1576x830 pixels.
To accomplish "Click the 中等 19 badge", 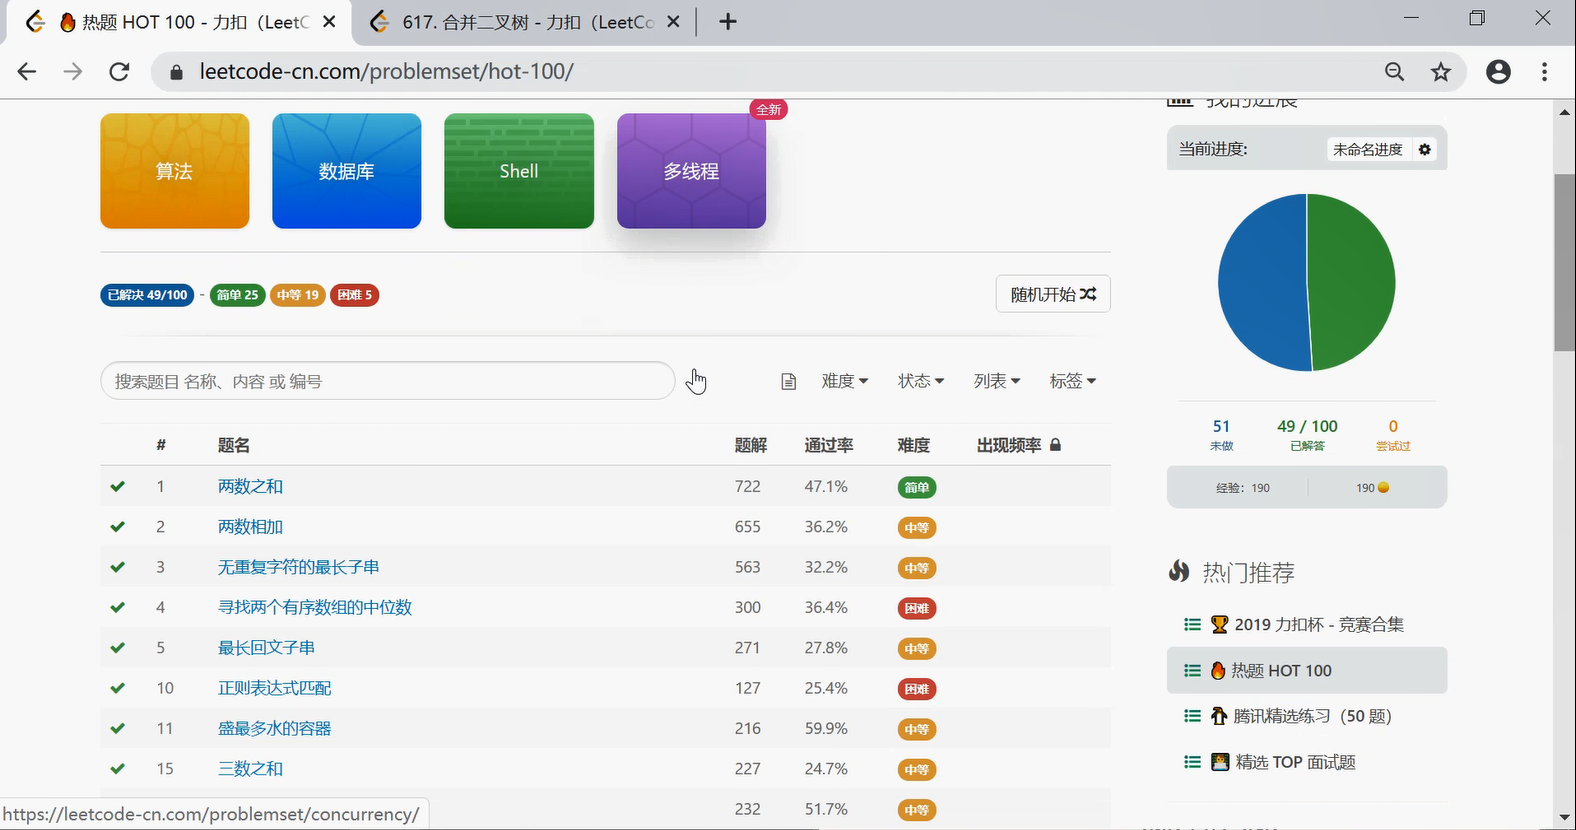I will tap(298, 295).
